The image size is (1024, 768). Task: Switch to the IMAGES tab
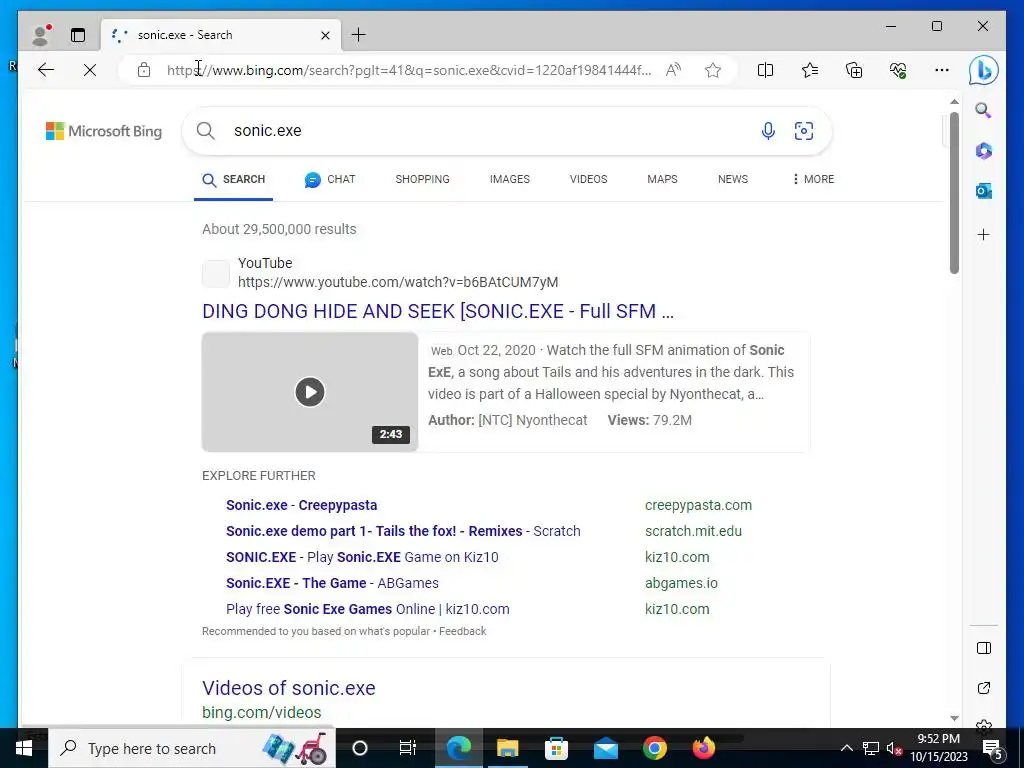[x=510, y=179]
